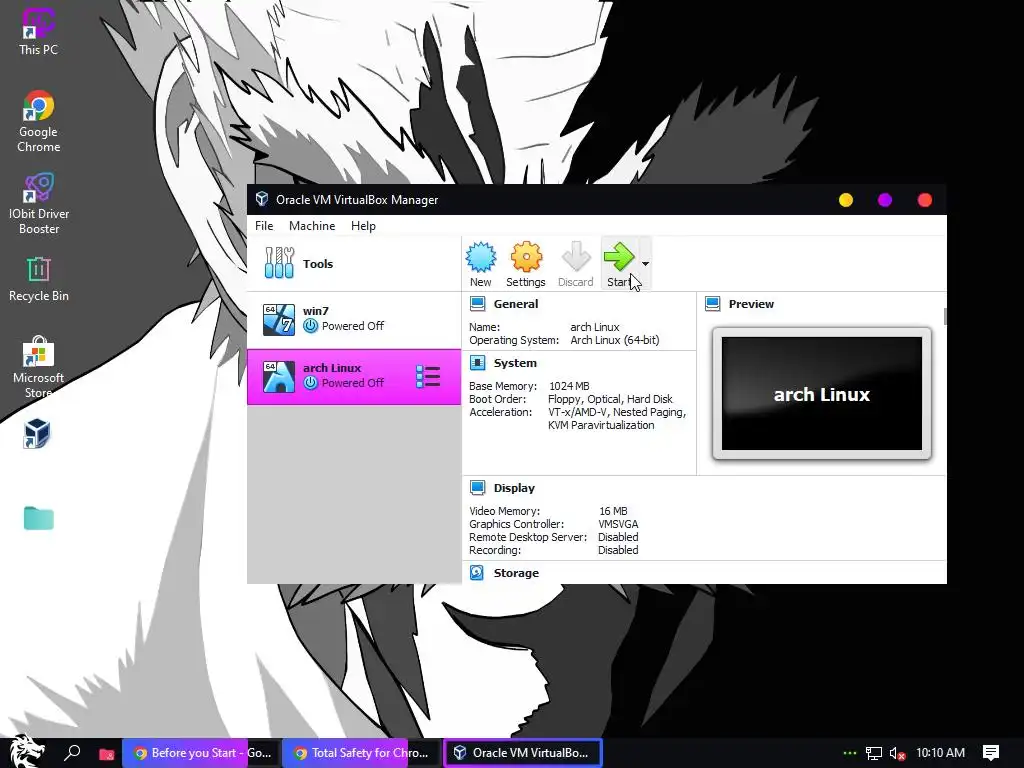
Task: Expand the Start button dropdown arrow
Action: tap(645, 264)
